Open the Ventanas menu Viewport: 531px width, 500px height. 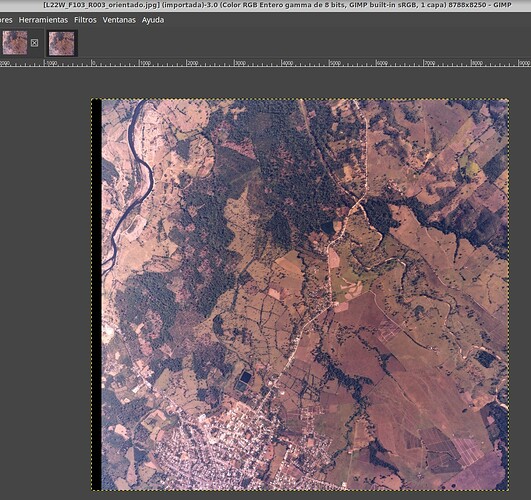click(x=119, y=20)
